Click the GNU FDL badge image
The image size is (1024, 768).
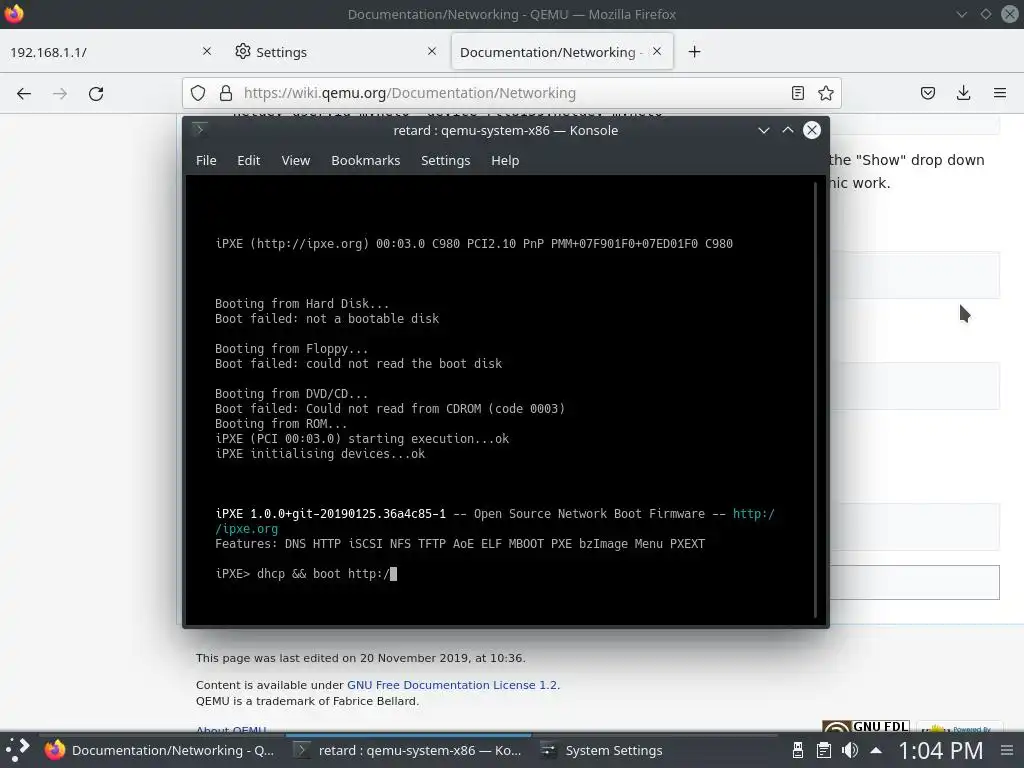pos(866,726)
